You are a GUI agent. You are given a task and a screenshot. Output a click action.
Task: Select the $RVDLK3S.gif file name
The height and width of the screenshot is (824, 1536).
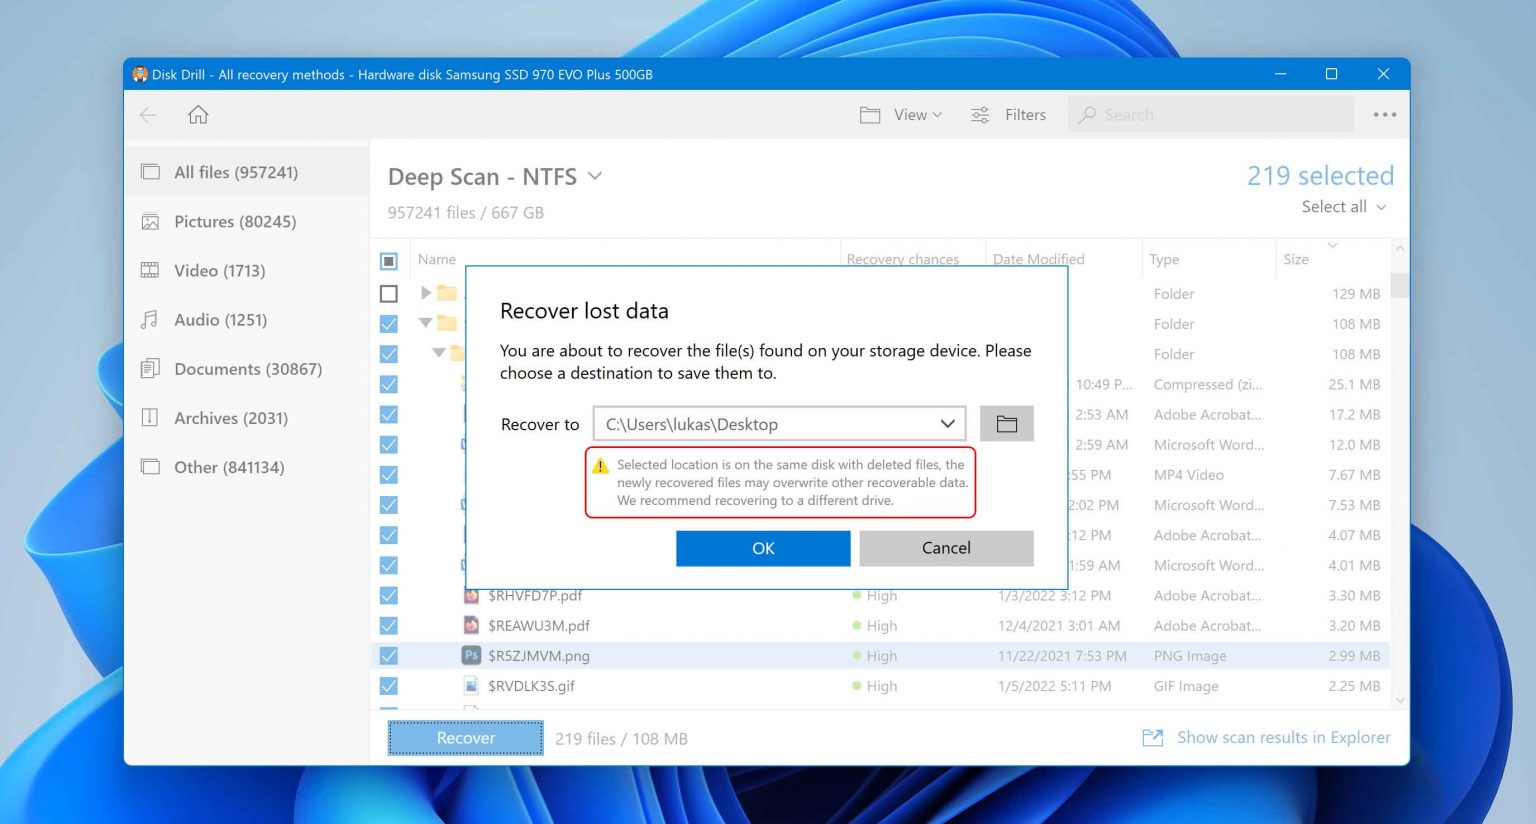click(x=531, y=686)
